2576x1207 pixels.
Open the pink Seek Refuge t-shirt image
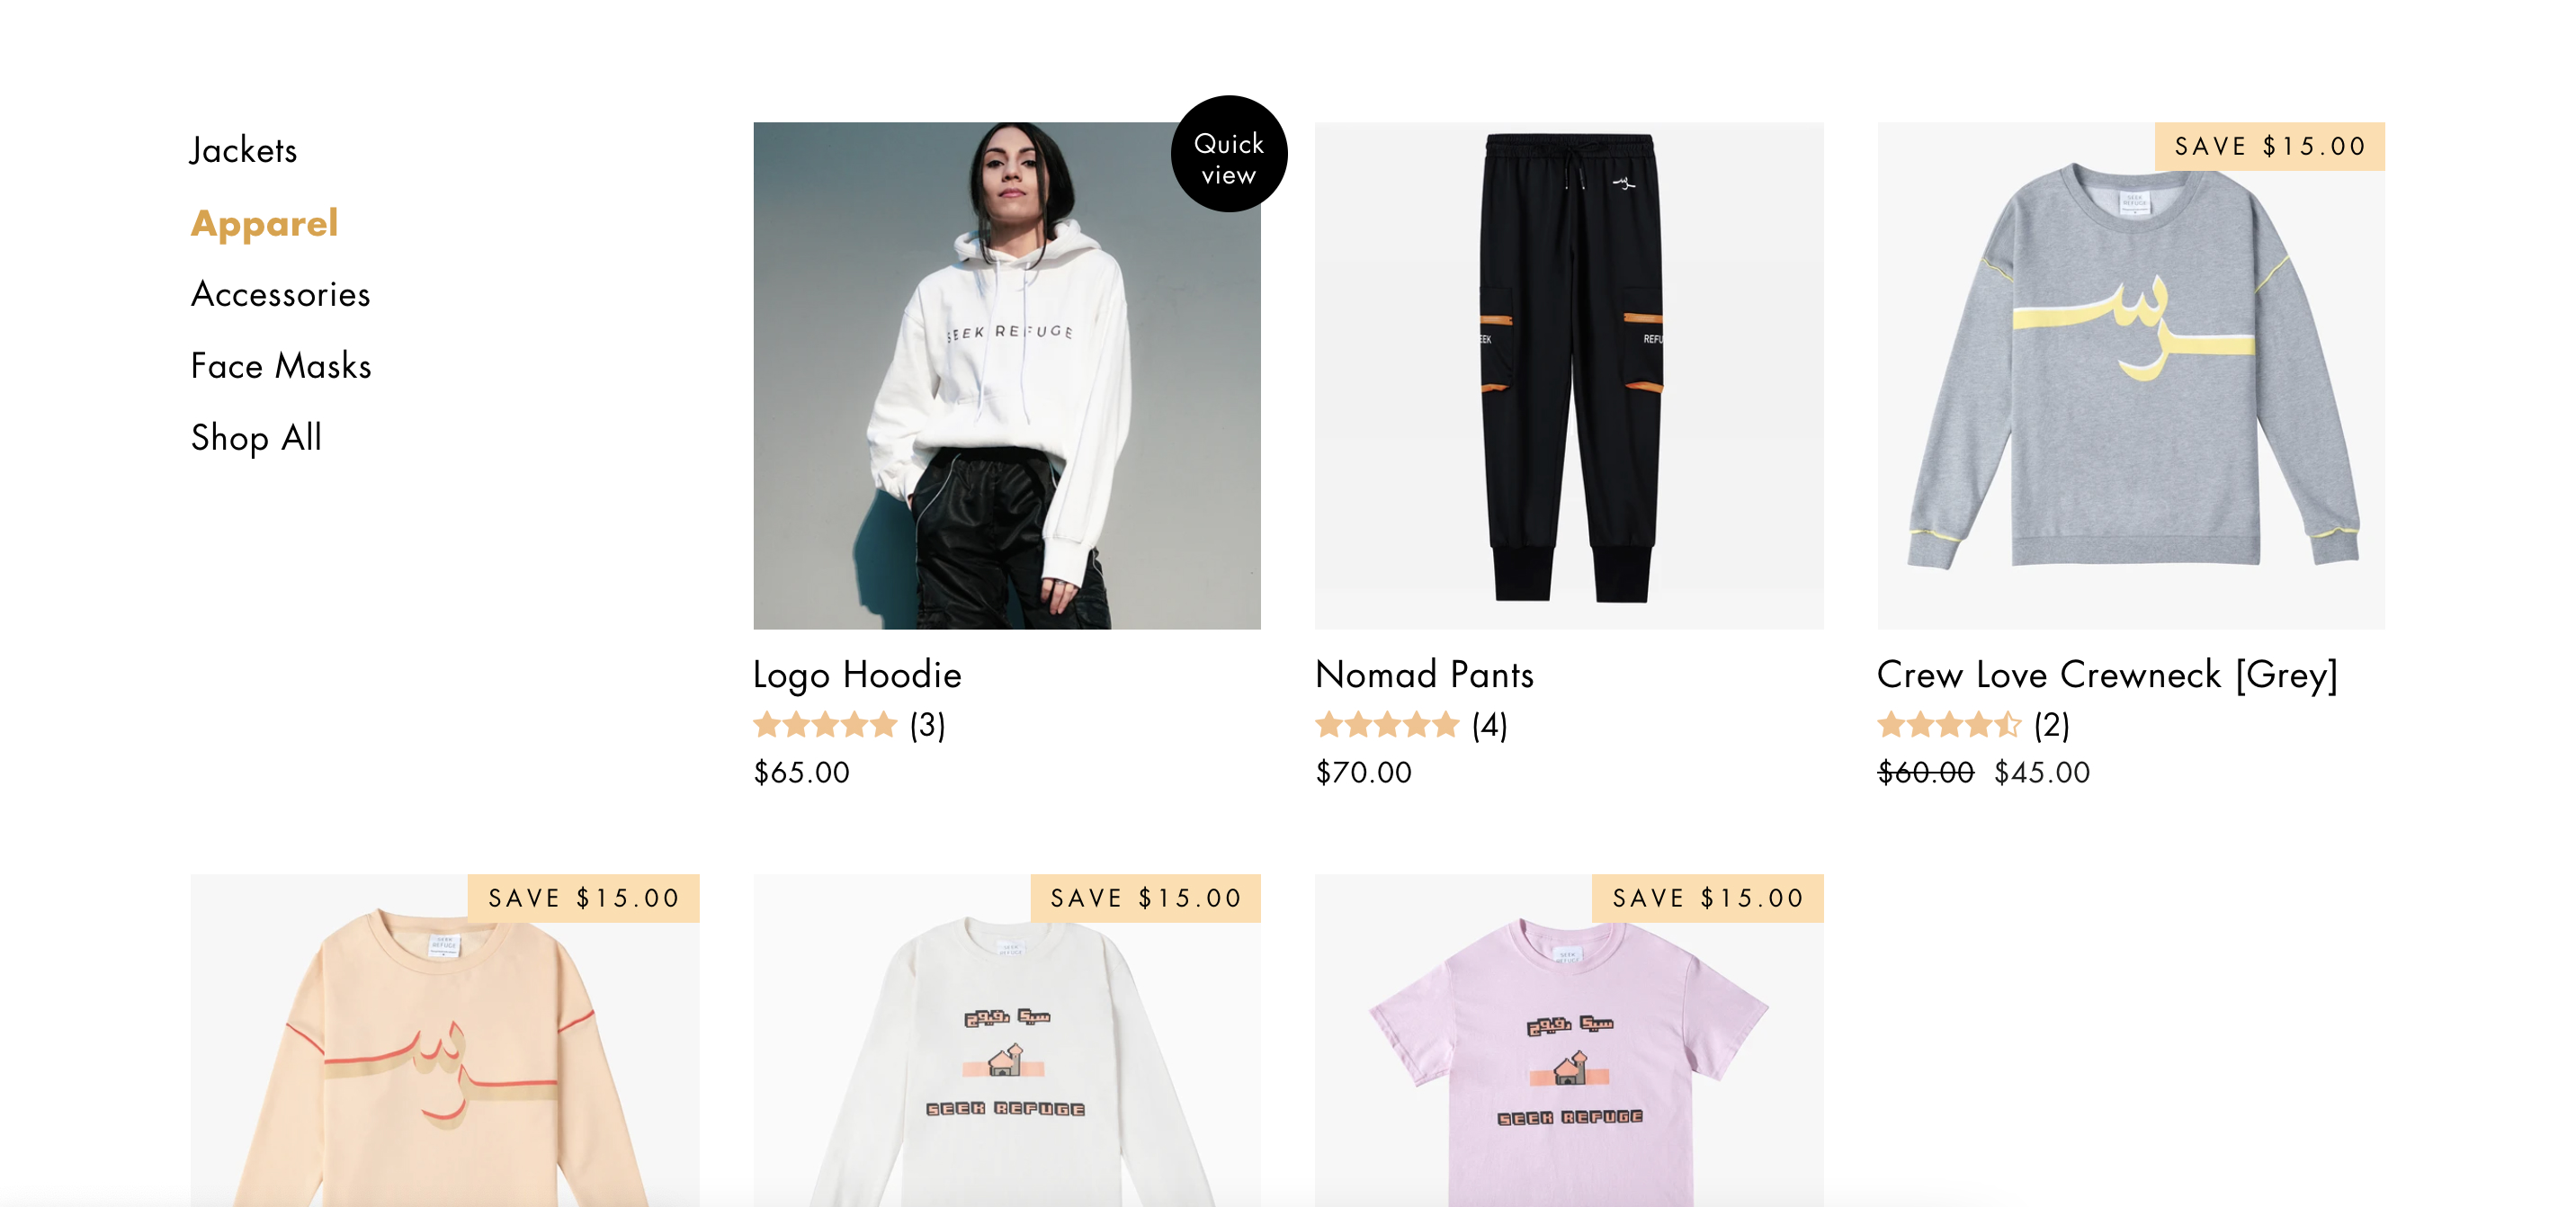point(1568,1041)
